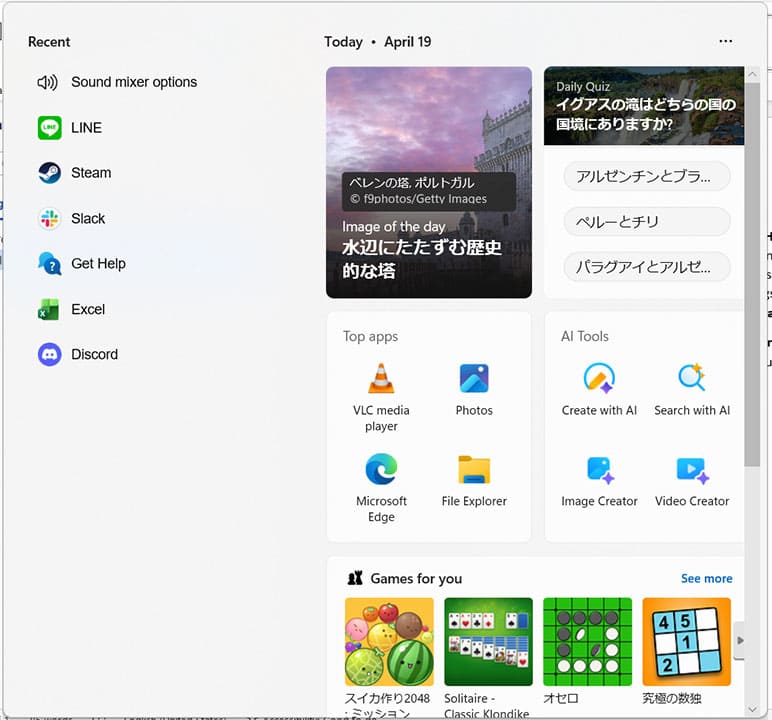
Task: Click the Slack app icon
Action: pos(50,219)
